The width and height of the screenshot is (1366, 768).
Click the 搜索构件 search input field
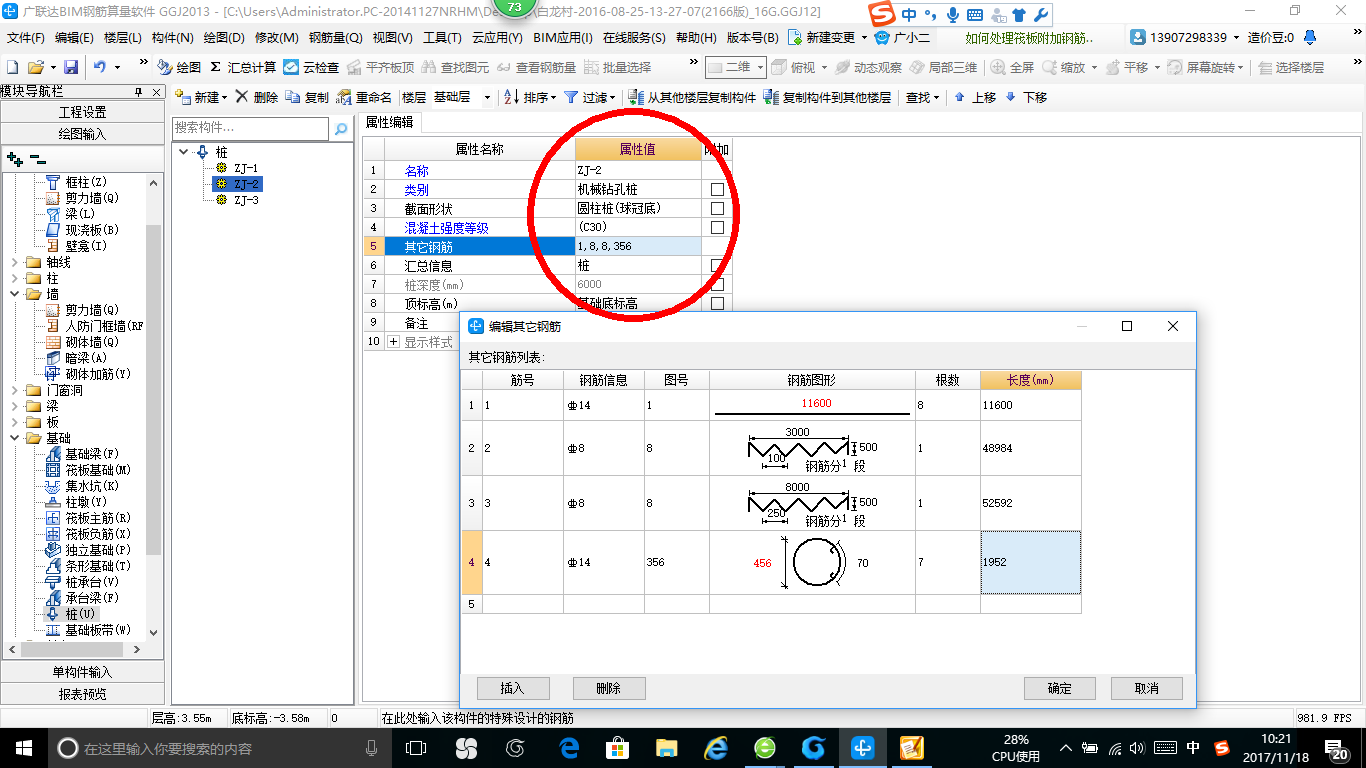point(250,128)
